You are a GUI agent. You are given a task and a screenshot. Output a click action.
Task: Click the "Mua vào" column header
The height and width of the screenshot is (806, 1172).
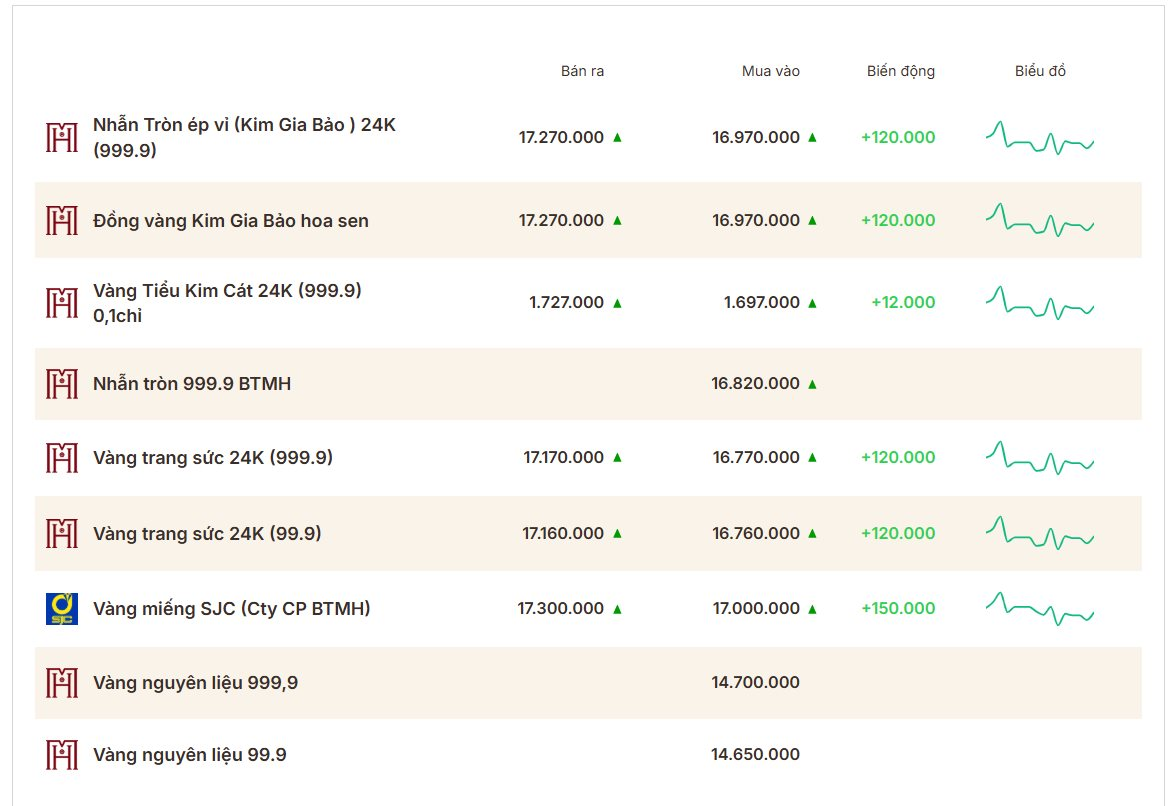768,71
